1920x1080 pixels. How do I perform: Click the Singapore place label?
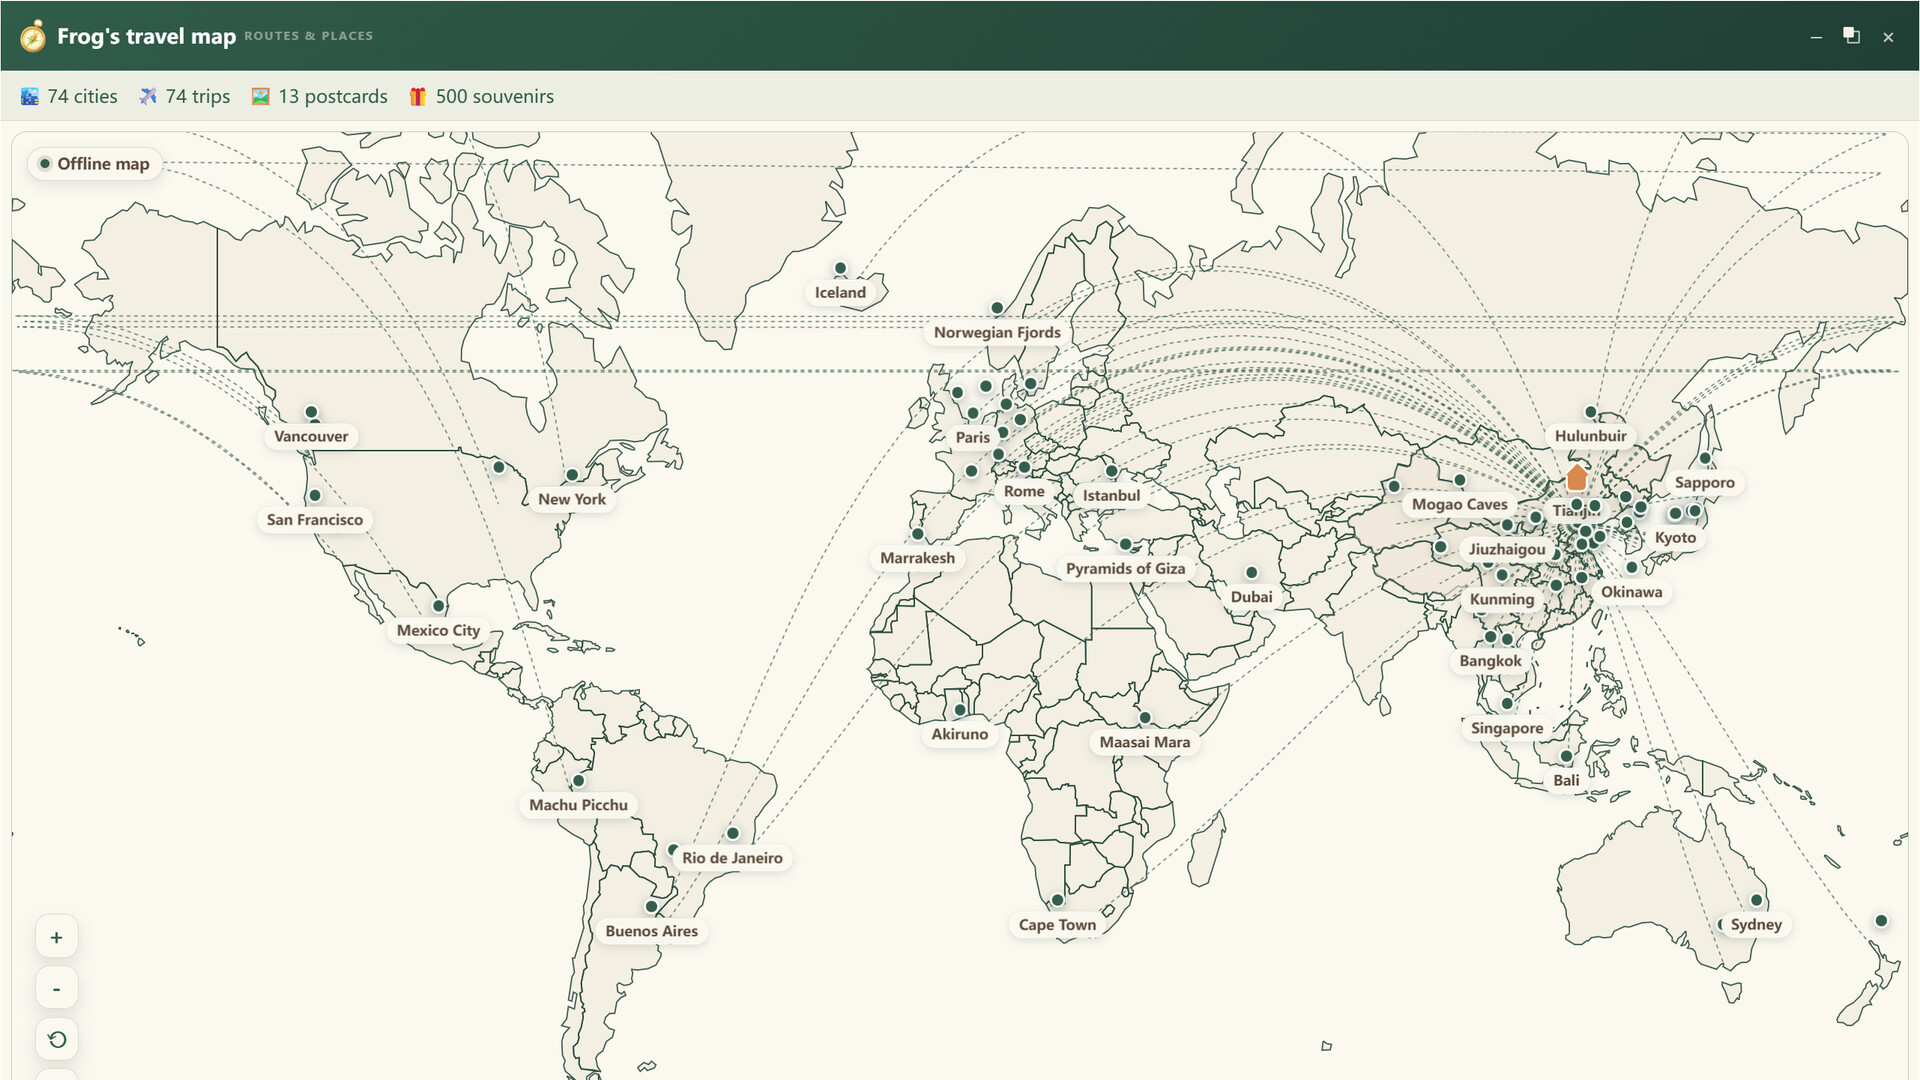pos(1507,729)
